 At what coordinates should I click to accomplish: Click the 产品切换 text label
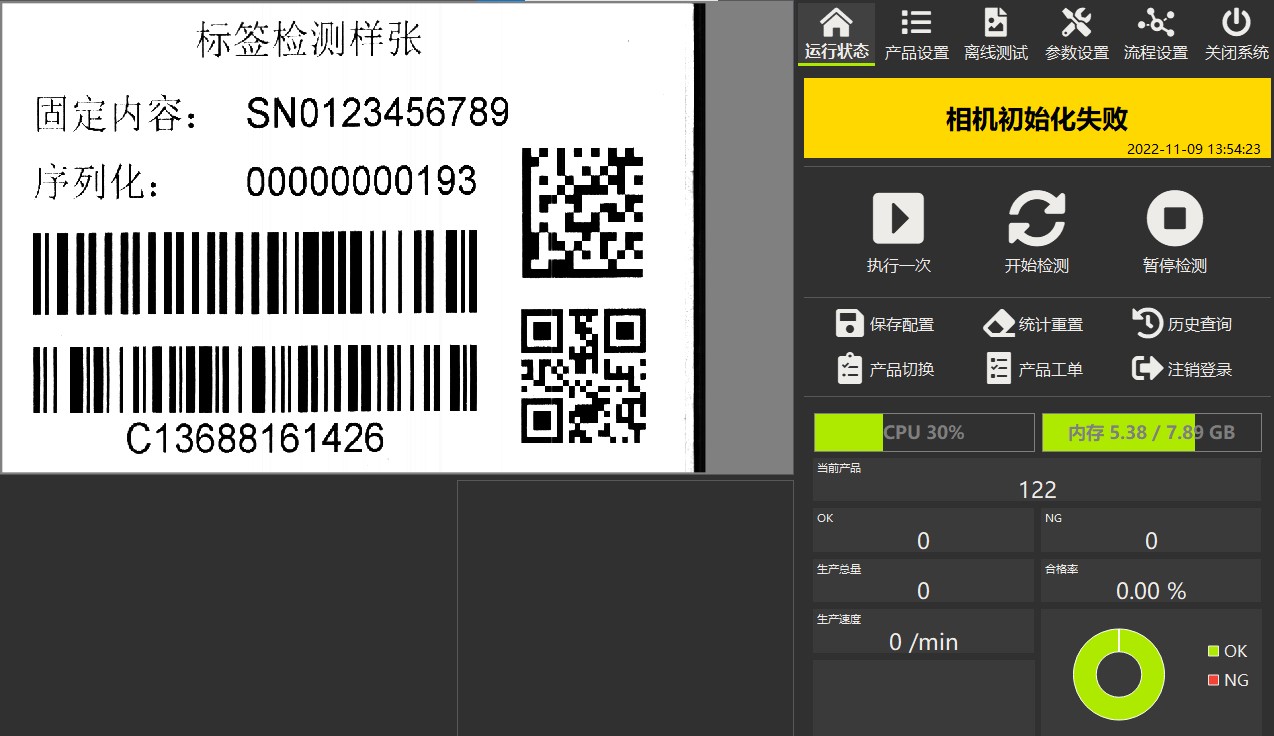point(902,370)
